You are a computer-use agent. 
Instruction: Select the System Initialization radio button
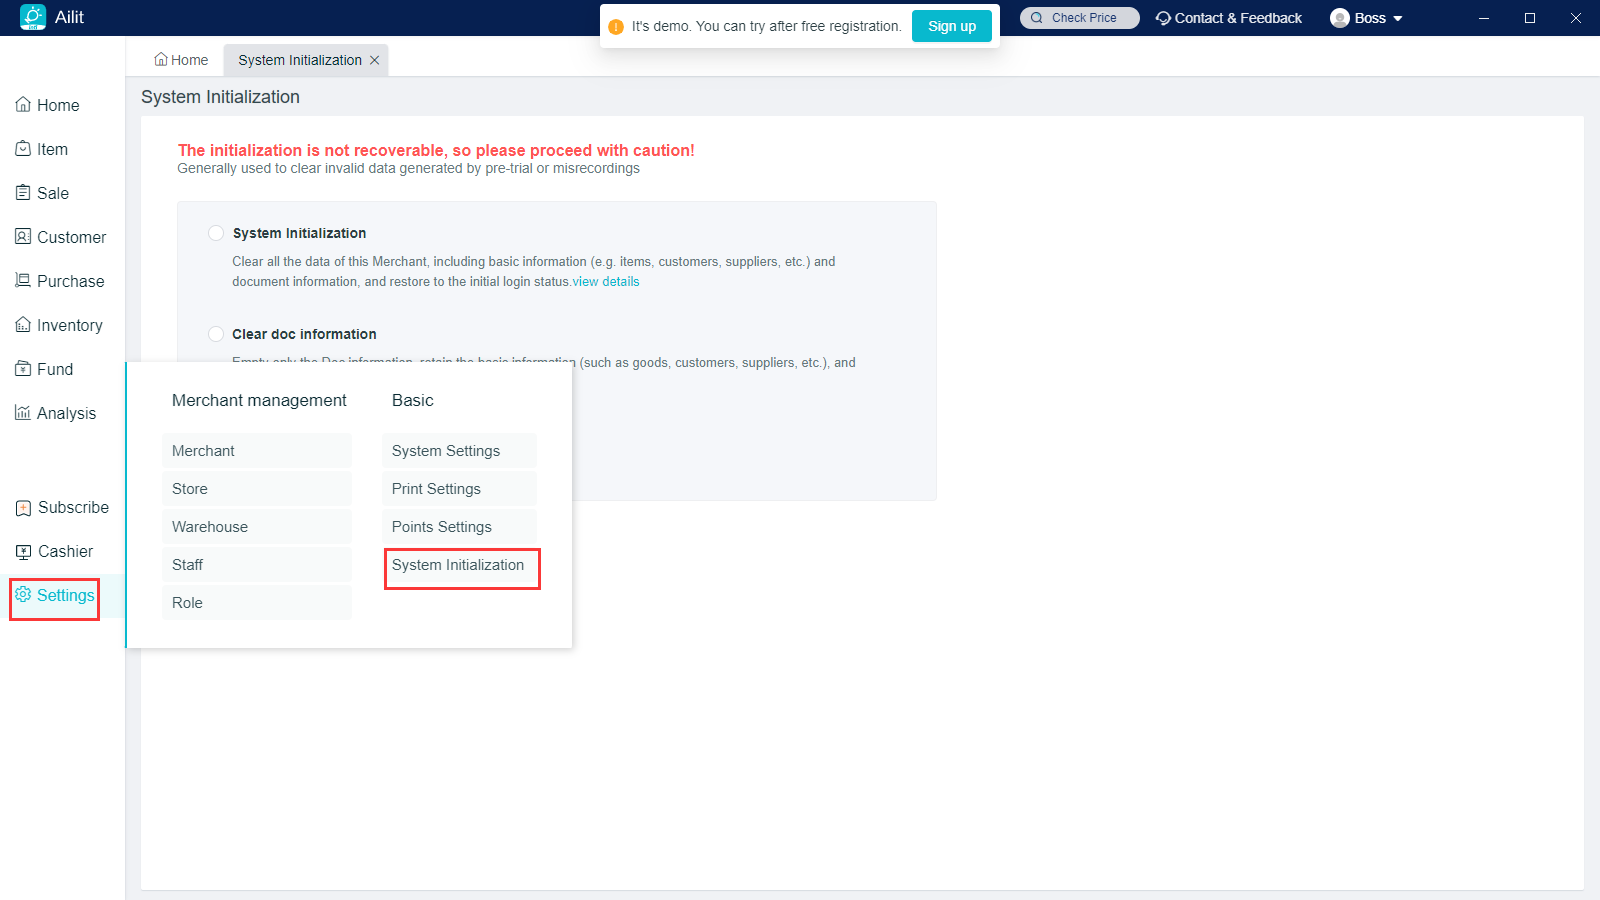pos(216,233)
